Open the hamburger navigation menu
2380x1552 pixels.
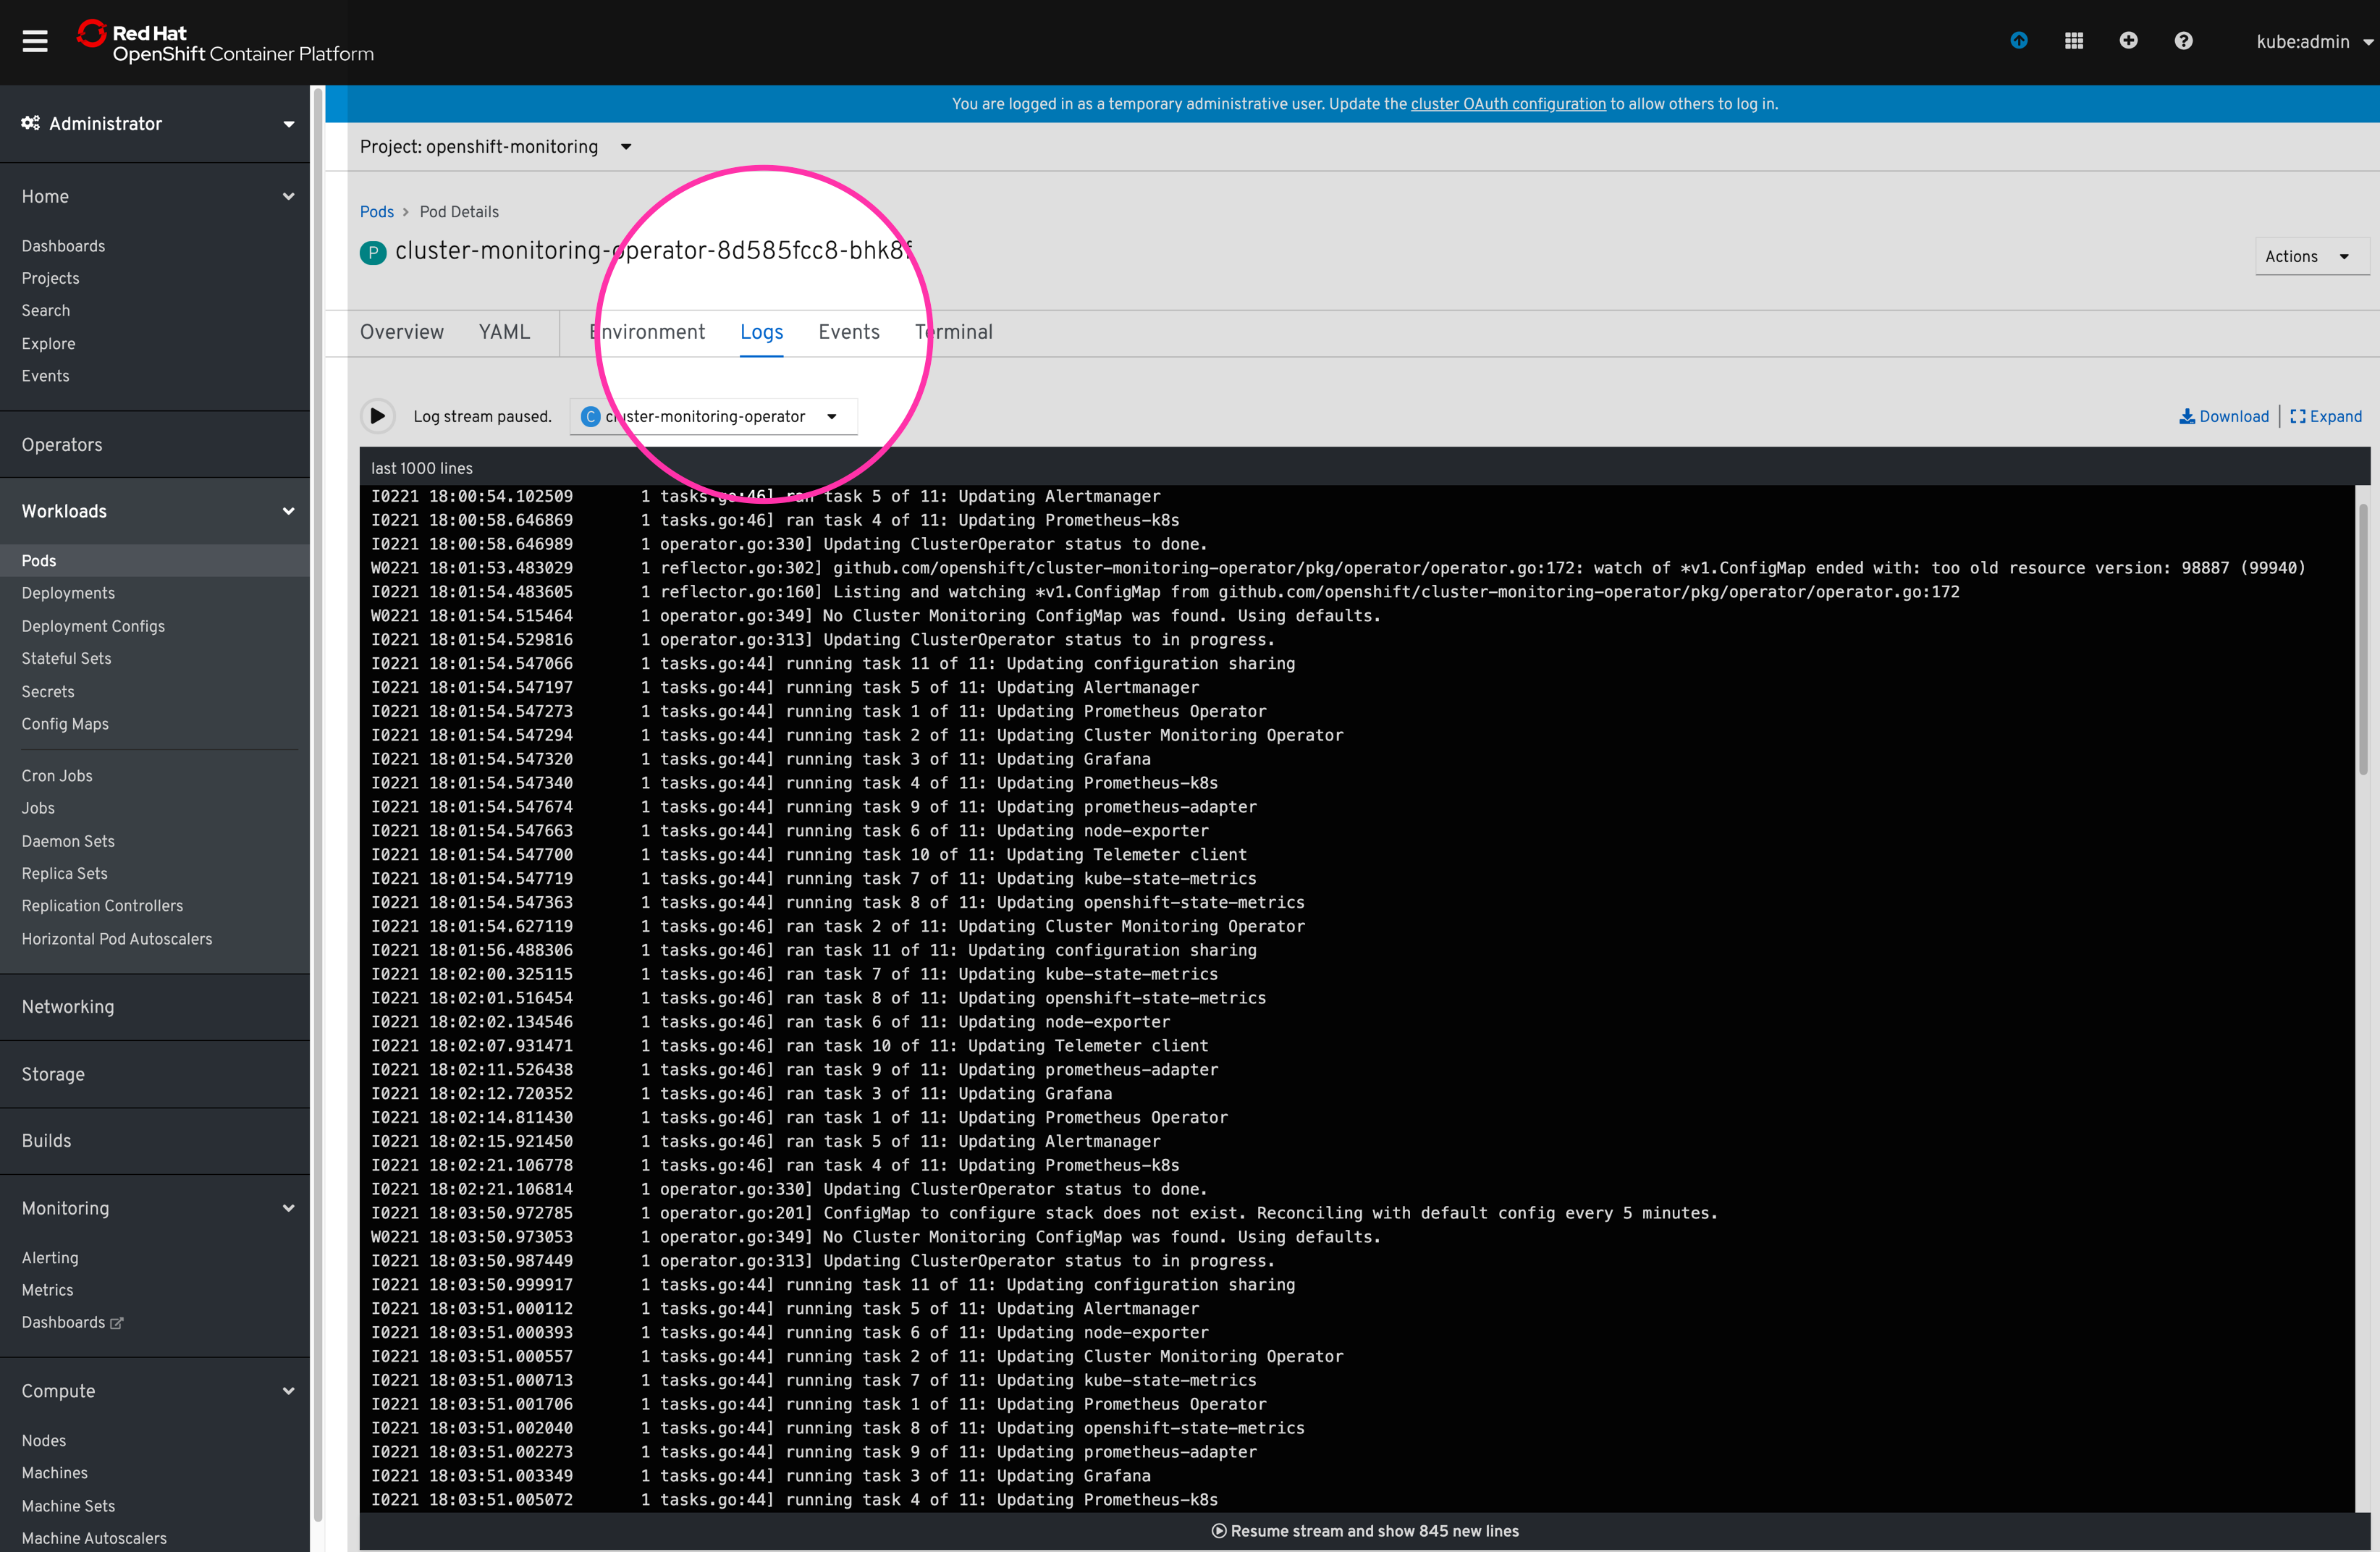(34, 42)
